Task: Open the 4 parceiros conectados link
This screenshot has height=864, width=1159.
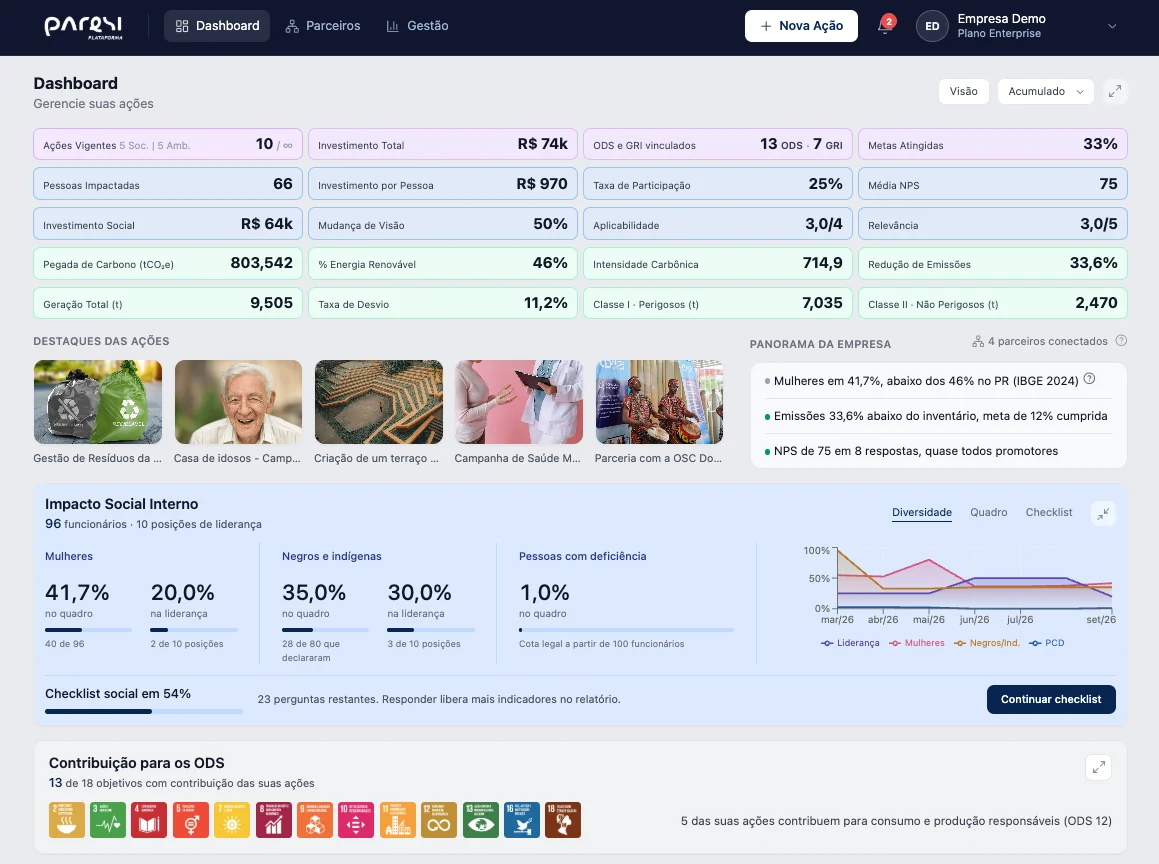Action: pyautogui.click(x=1039, y=341)
